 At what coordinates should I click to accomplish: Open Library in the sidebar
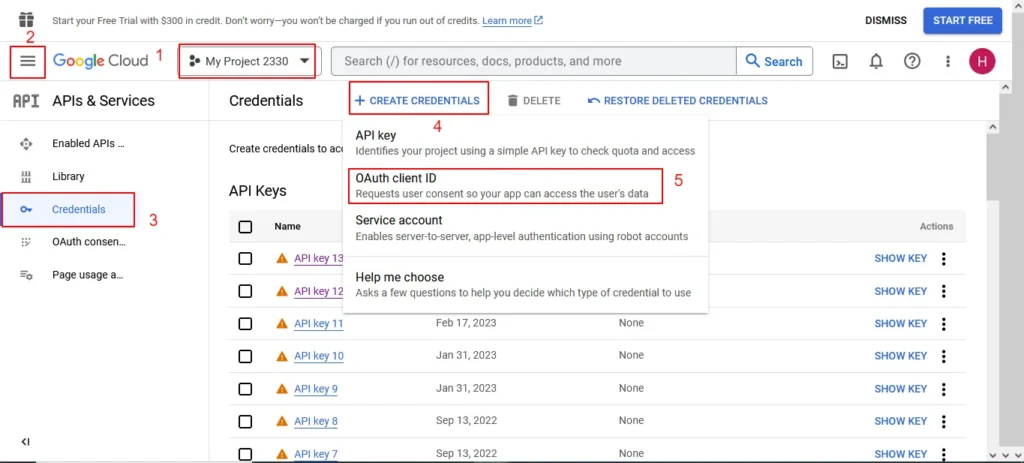(68, 176)
